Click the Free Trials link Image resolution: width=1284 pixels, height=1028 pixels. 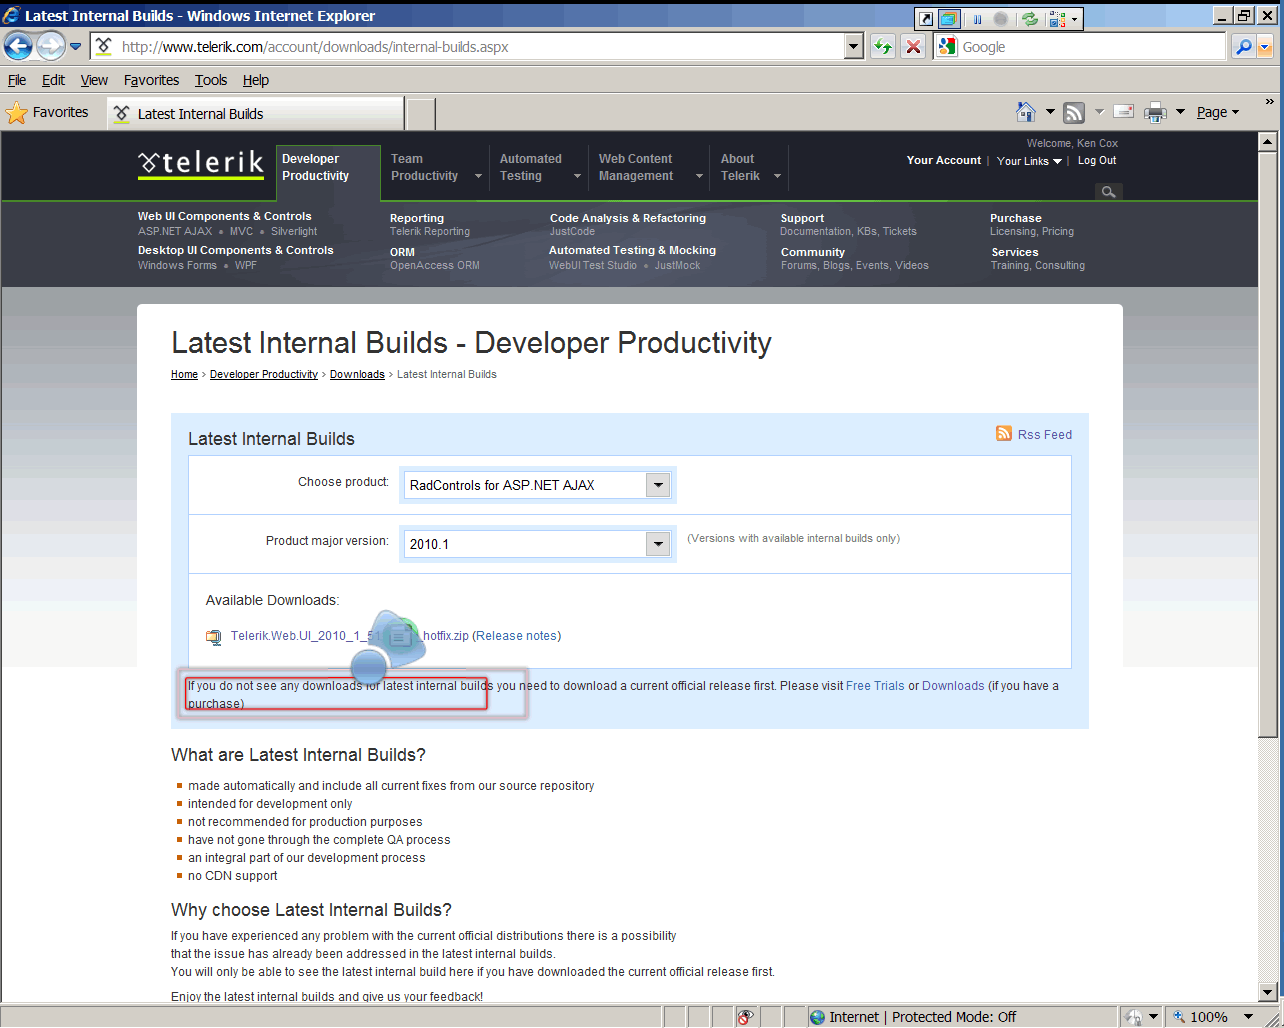point(875,686)
